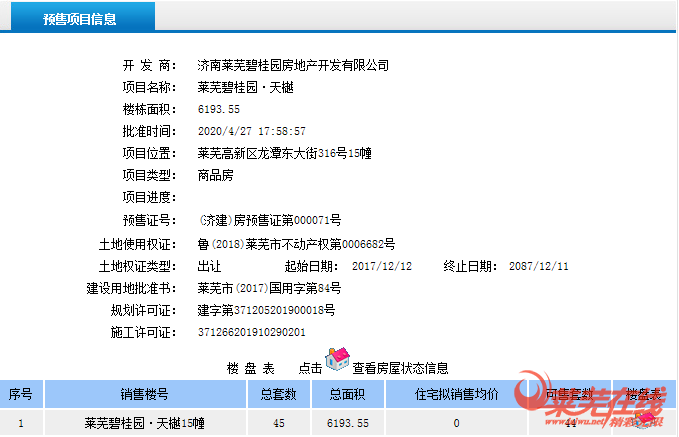Select land approval 莱芜市(2017)国用字第84号
This screenshot has width=679, height=437.
269,288
